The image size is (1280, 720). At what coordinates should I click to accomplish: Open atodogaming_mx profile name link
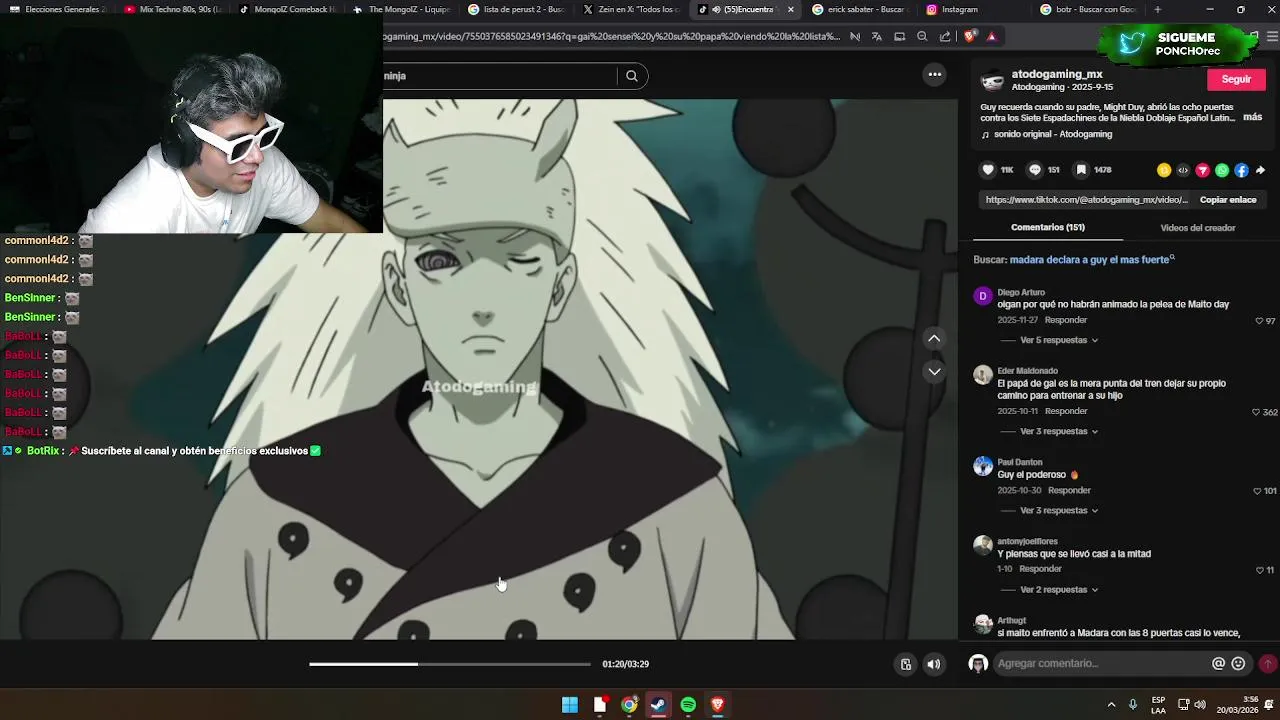click(1057, 74)
